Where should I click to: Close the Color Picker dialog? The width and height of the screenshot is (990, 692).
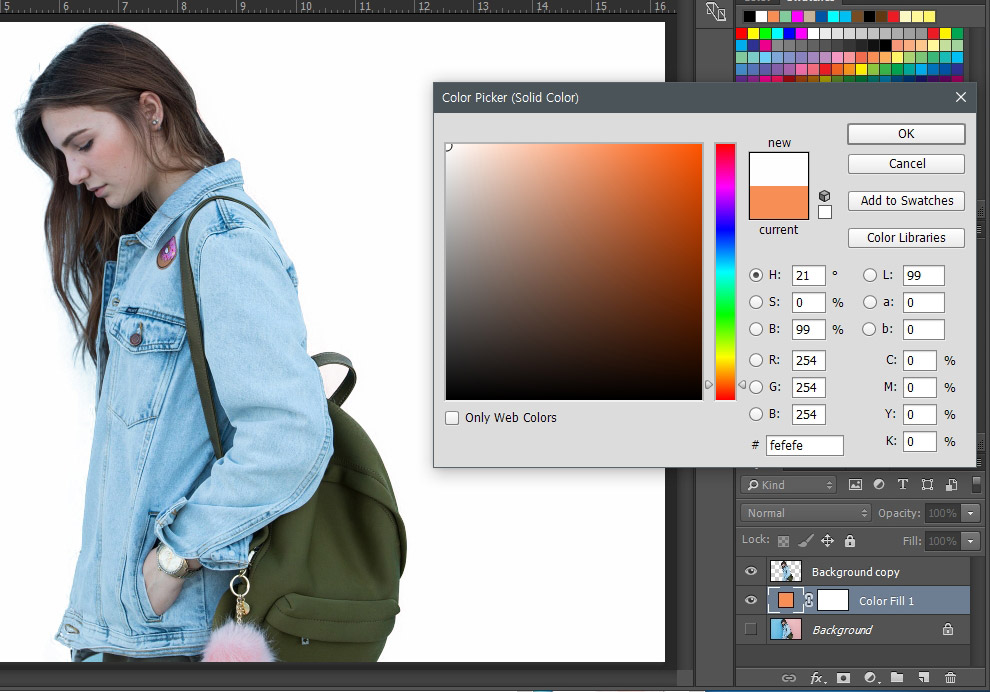[x=960, y=97]
